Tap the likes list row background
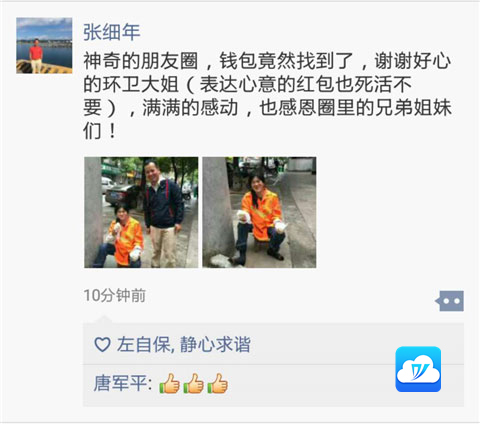 pos(273,344)
